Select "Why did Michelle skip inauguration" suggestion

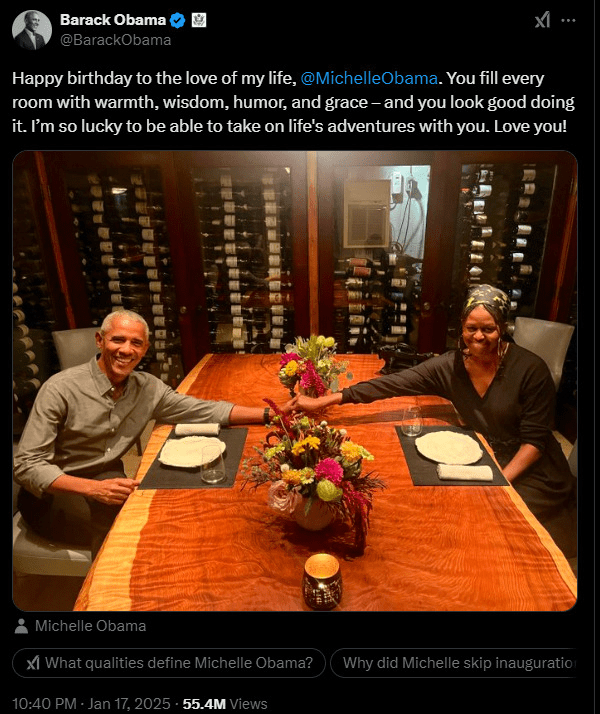(459, 662)
